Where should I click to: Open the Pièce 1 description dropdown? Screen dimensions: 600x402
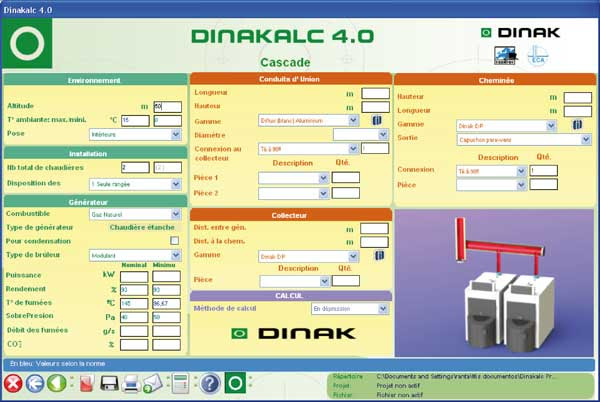(293, 178)
